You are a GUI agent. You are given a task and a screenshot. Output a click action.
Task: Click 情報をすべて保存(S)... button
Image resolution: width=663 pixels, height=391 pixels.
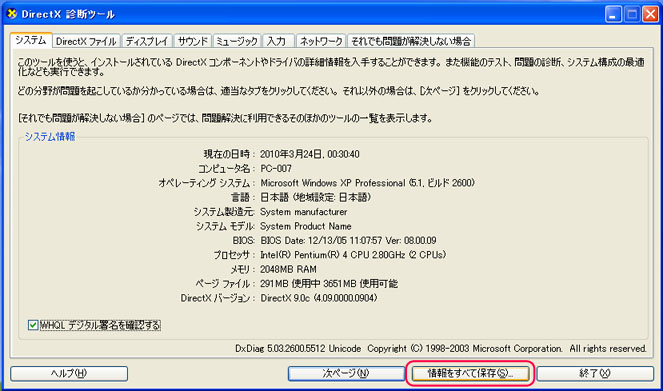click(470, 373)
